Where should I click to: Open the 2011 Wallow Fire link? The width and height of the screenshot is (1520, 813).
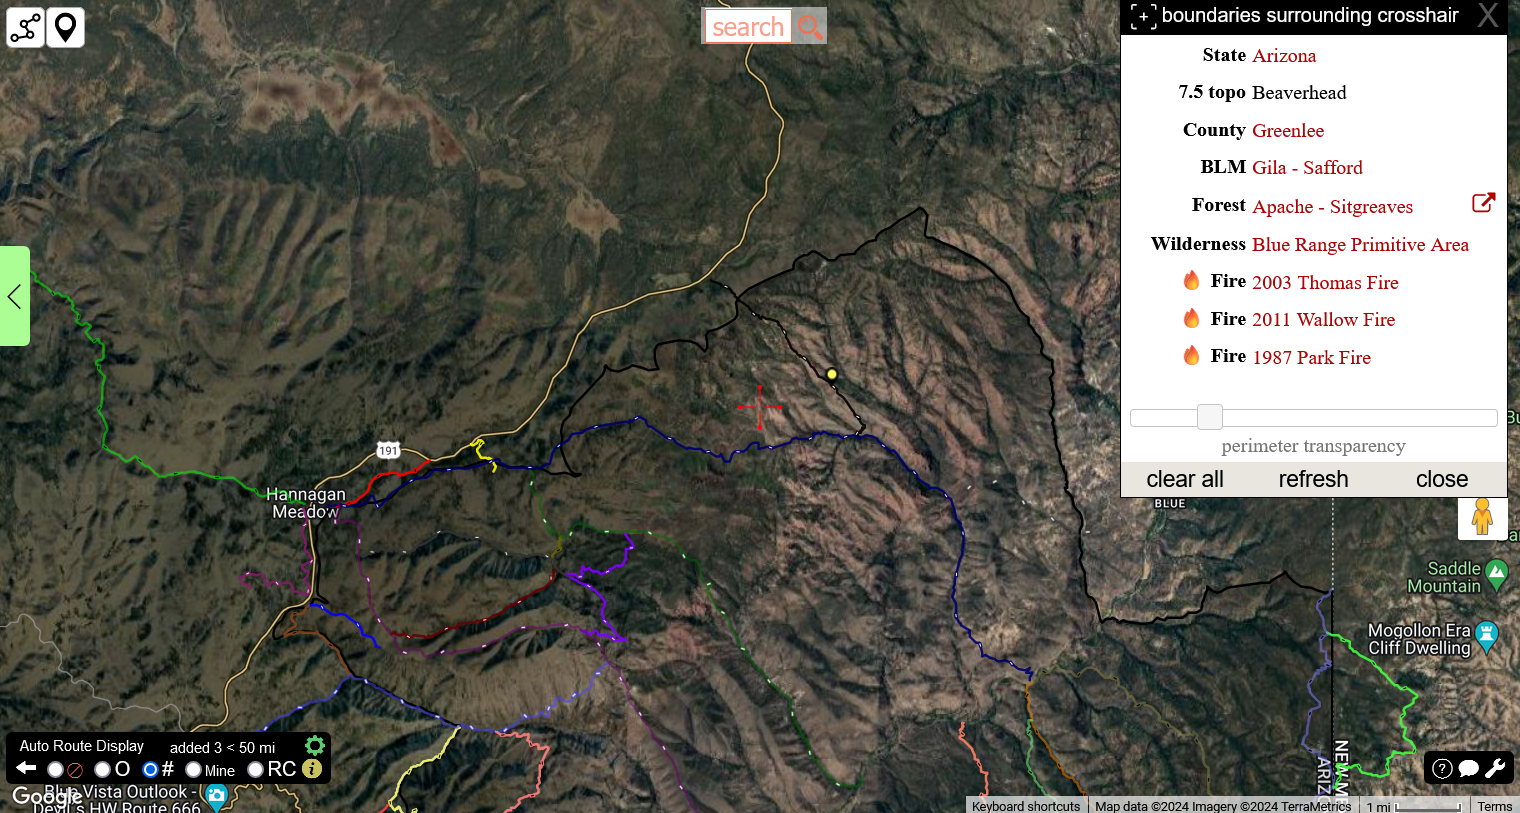[1323, 319]
